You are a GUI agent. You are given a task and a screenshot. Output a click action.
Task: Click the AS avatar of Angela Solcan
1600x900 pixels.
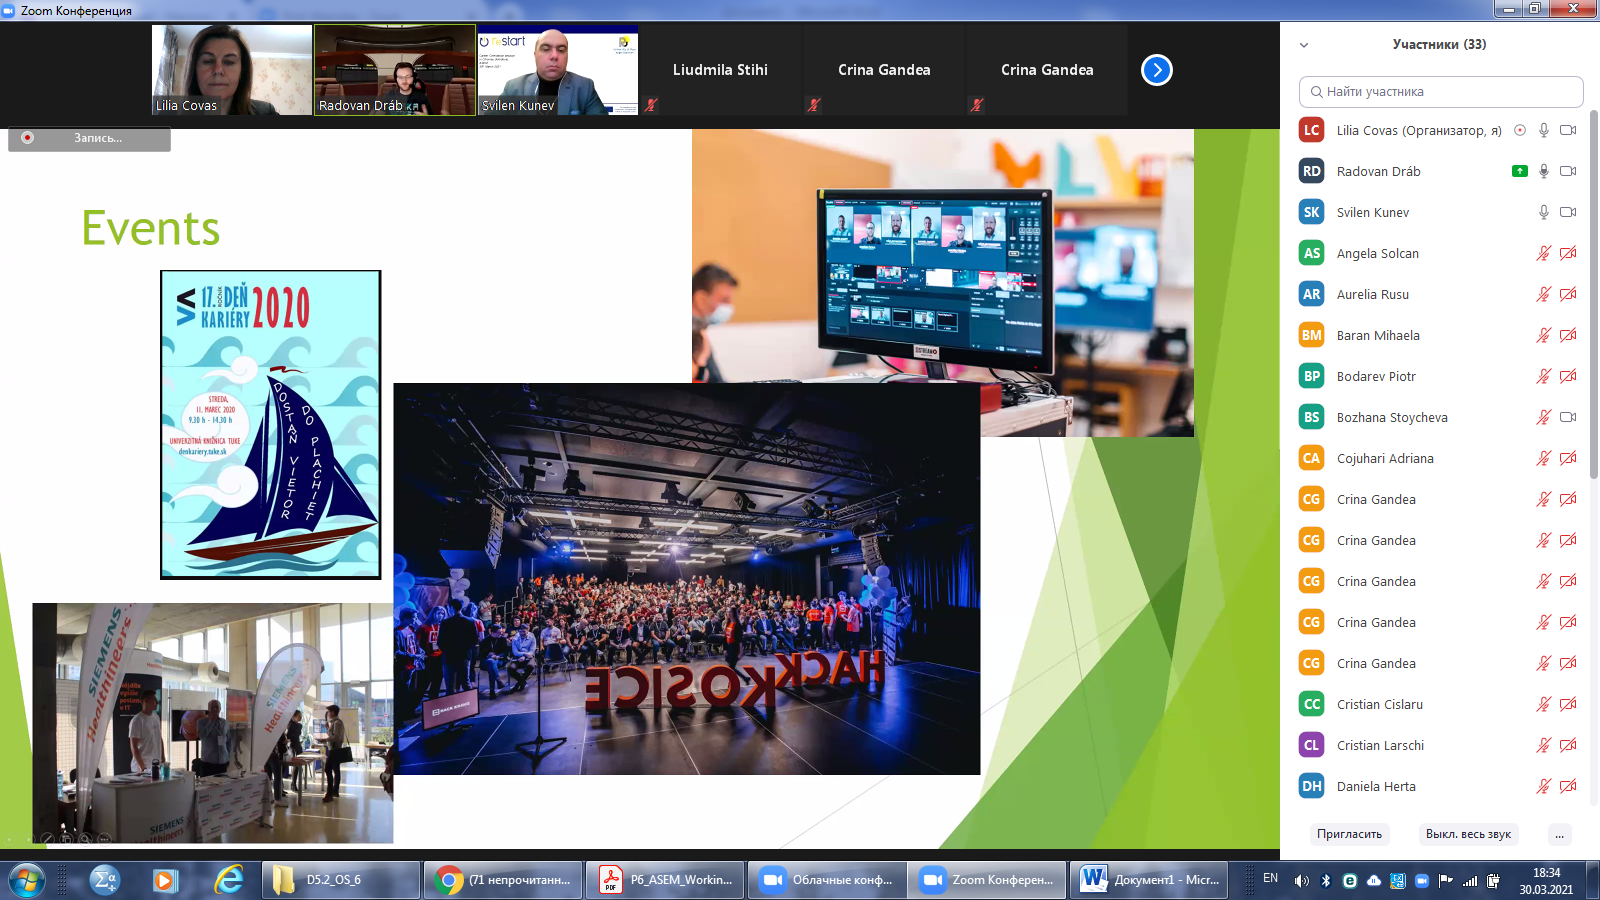coord(1312,253)
